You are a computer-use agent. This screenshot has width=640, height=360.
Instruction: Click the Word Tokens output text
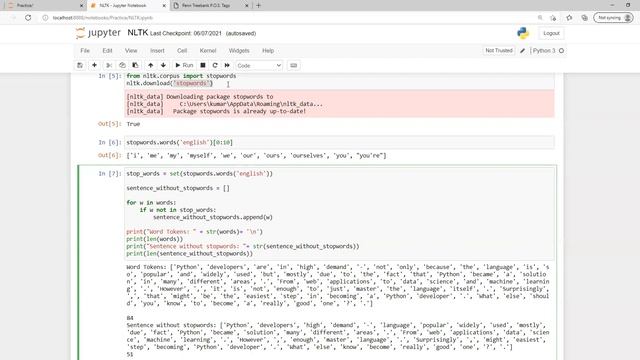[x=338, y=285]
